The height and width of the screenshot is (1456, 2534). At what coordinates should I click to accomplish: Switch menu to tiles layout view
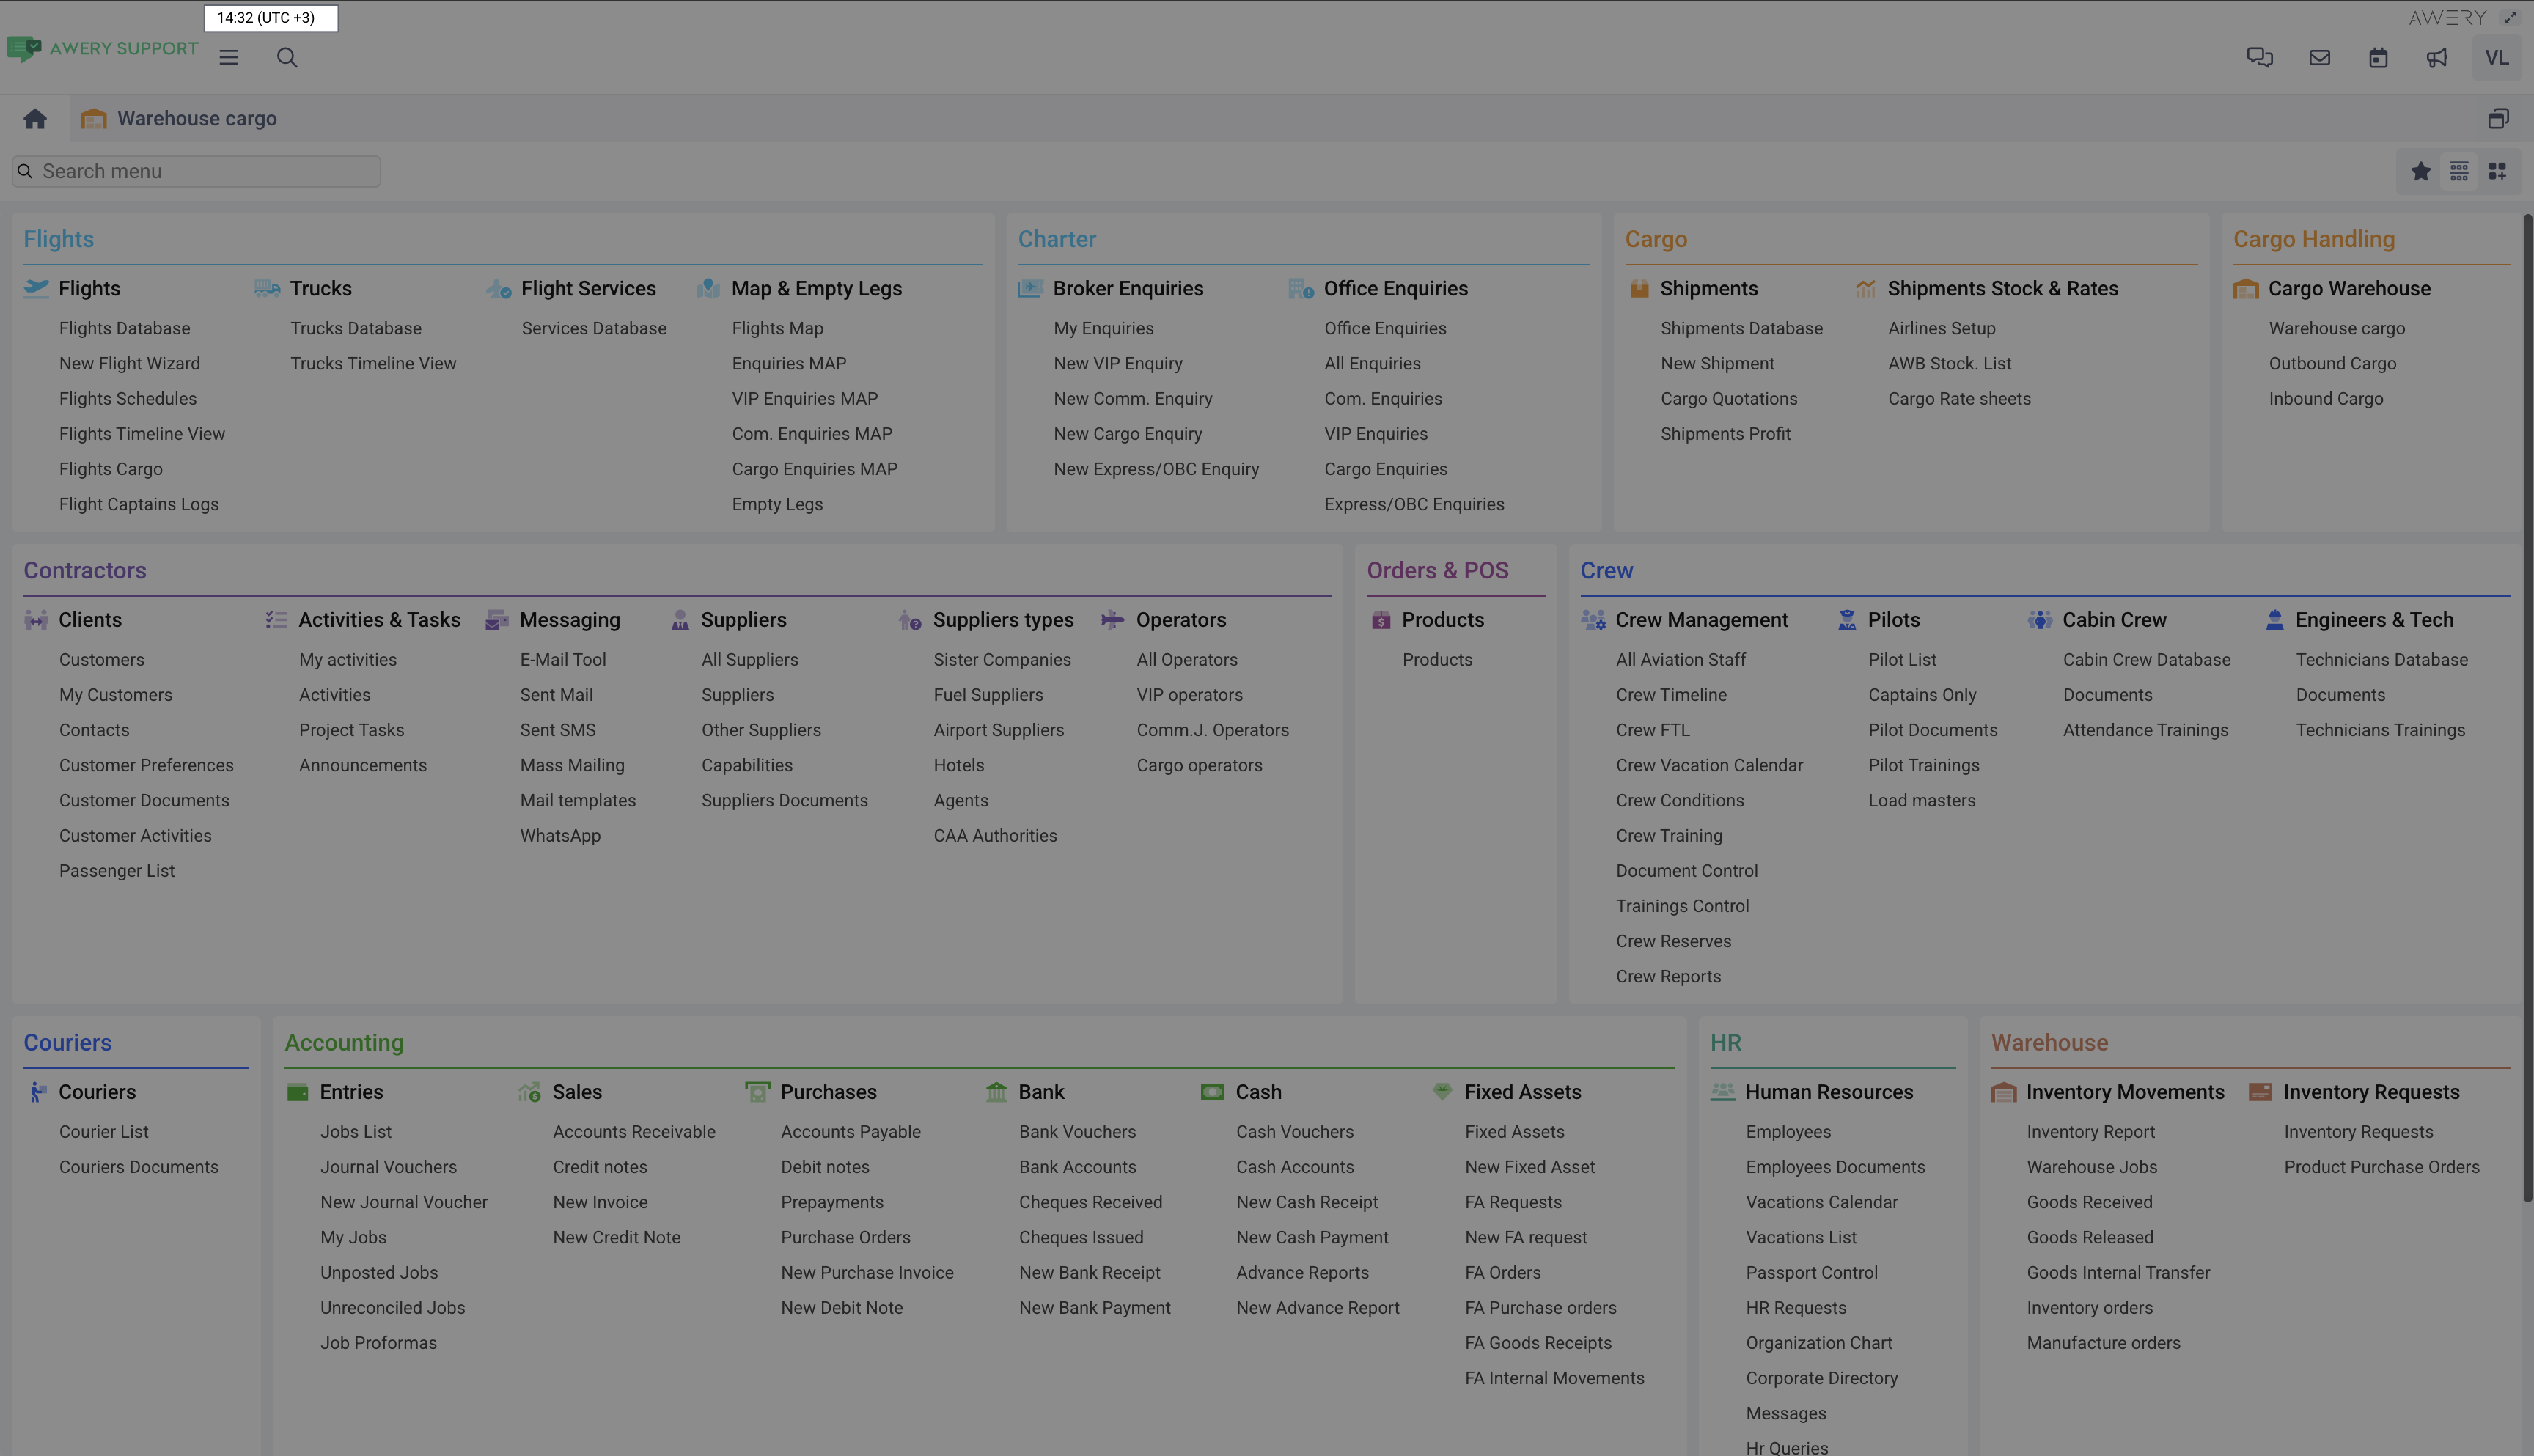coord(2497,171)
